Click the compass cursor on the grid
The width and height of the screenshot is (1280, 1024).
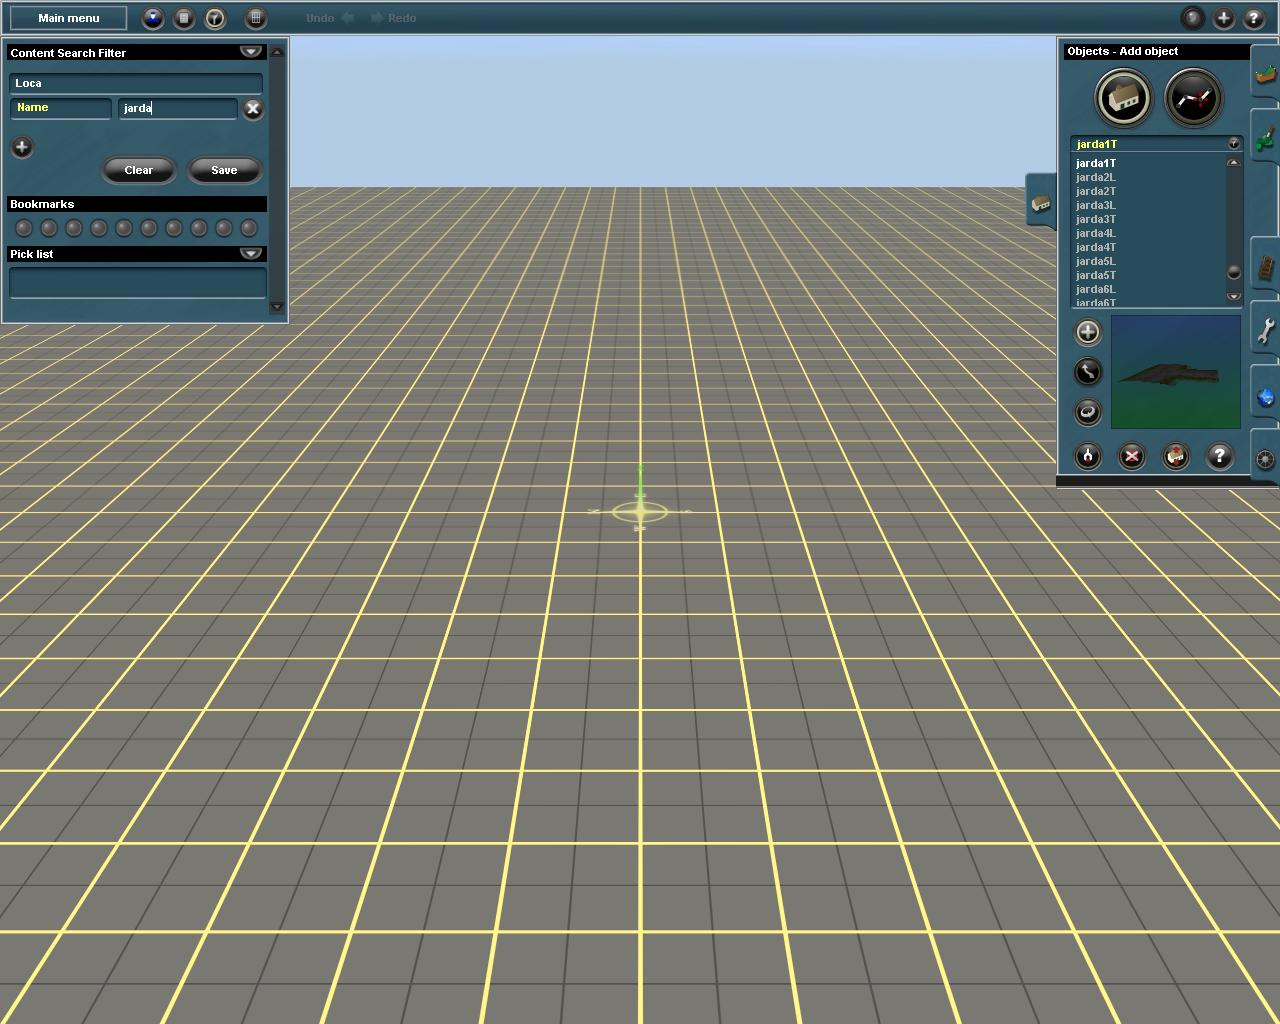(x=640, y=512)
